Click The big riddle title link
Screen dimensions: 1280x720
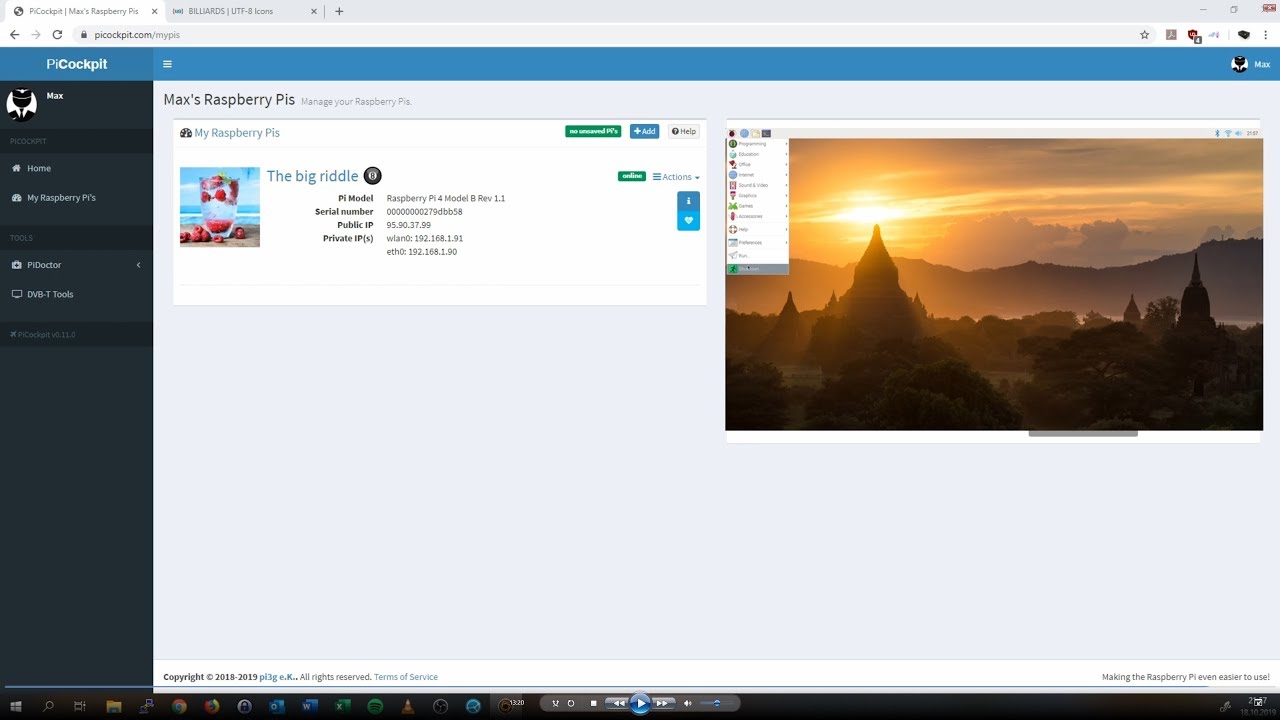click(x=312, y=176)
